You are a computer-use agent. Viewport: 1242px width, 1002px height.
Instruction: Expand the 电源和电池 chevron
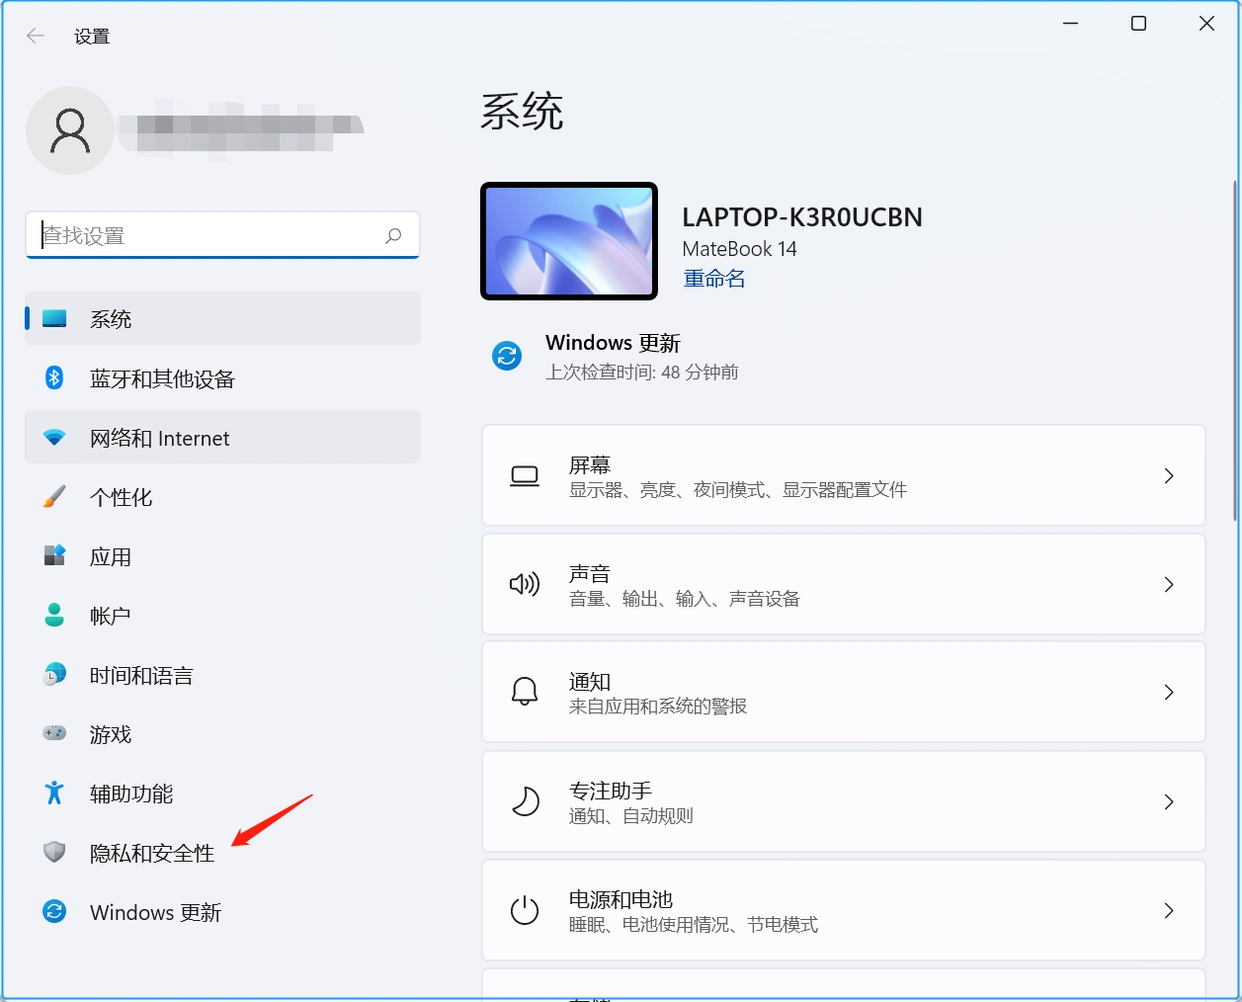click(1168, 910)
